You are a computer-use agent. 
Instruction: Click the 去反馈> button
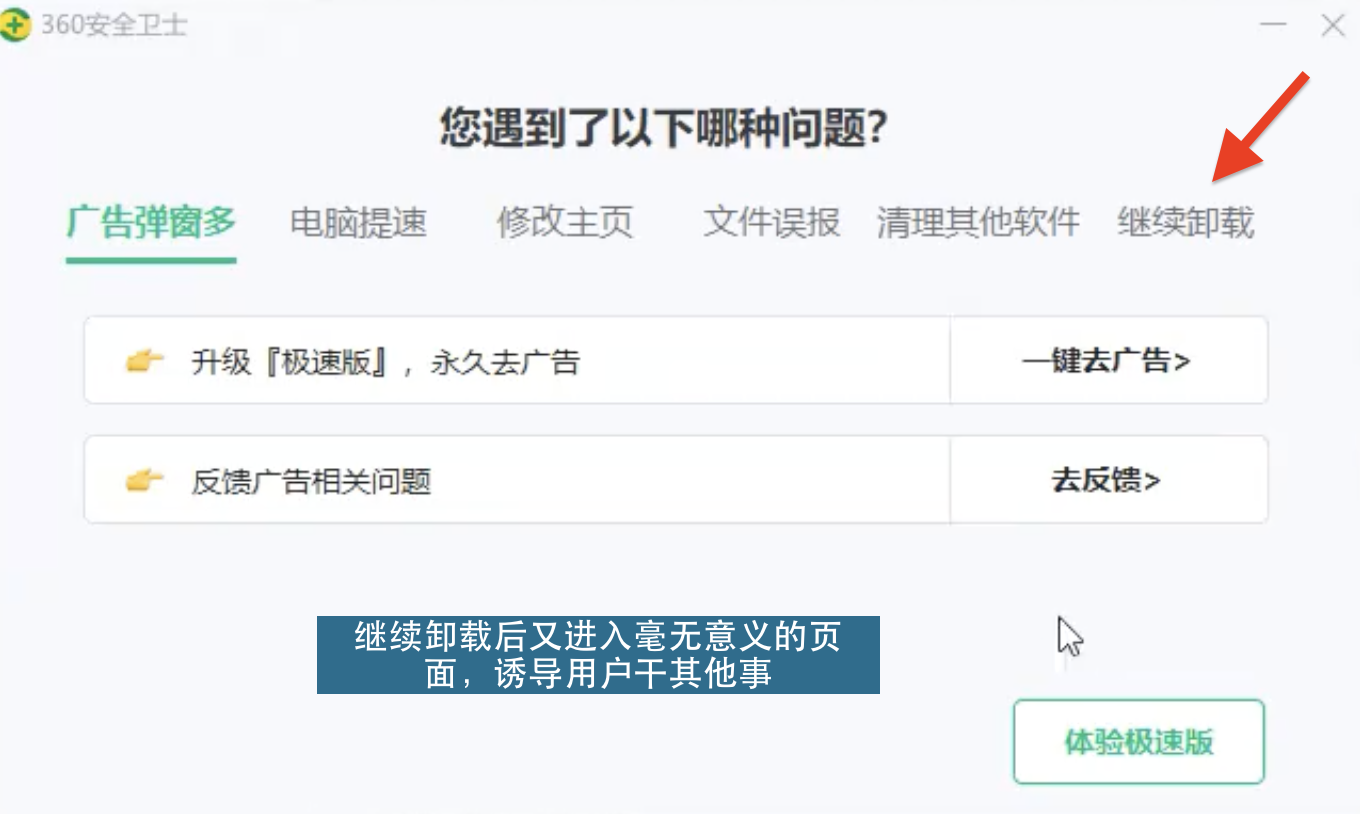1108,480
